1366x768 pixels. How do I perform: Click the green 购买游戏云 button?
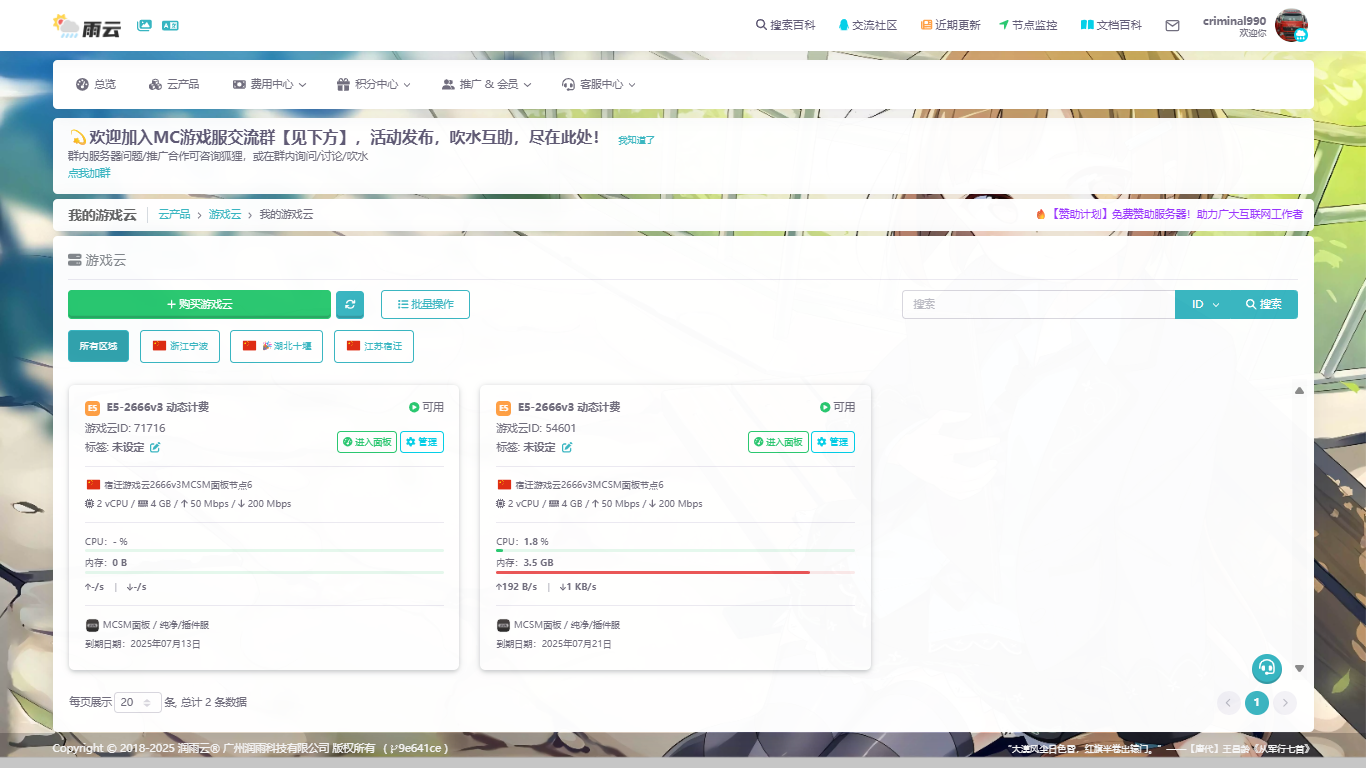(x=199, y=304)
